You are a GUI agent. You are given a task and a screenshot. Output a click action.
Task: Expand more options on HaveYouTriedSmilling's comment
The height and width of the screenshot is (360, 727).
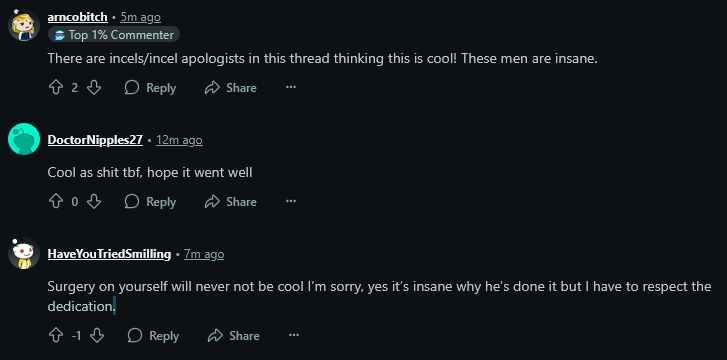[x=294, y=335]
